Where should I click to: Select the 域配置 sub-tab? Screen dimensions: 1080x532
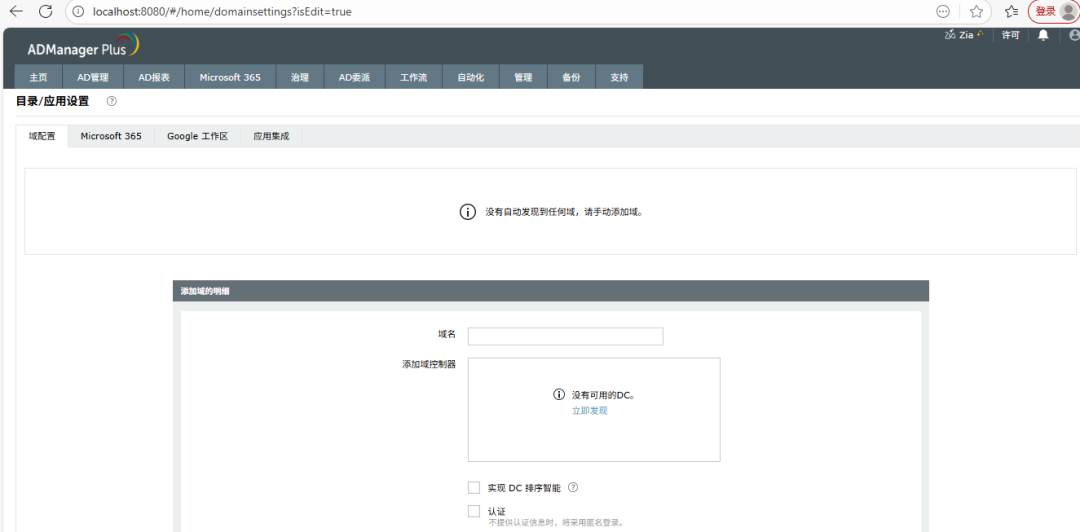42,136
